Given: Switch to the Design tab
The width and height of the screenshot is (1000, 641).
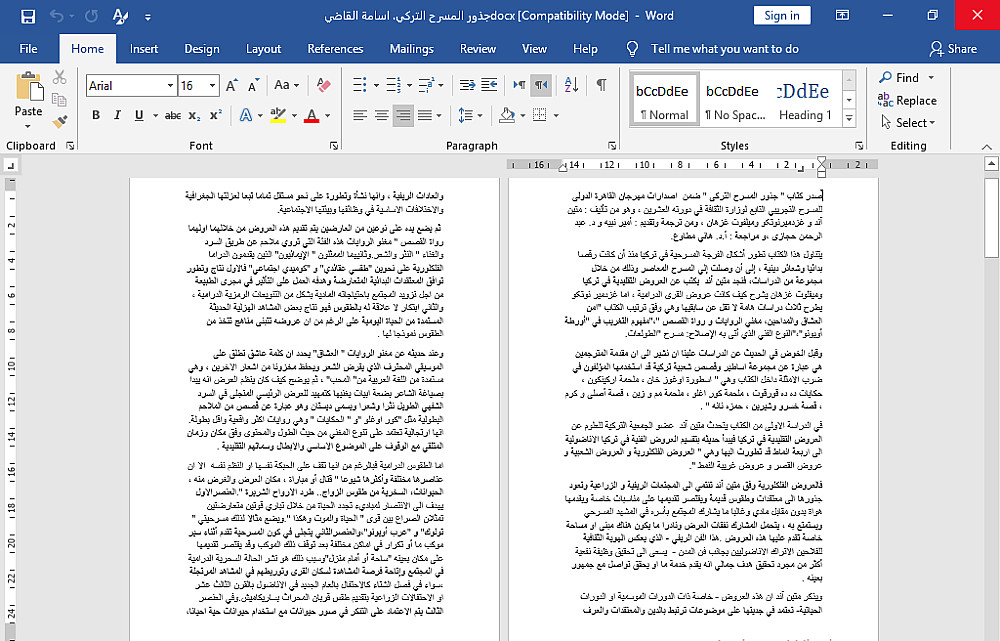Looking at the screenshot, I should [x=202, y=48].
